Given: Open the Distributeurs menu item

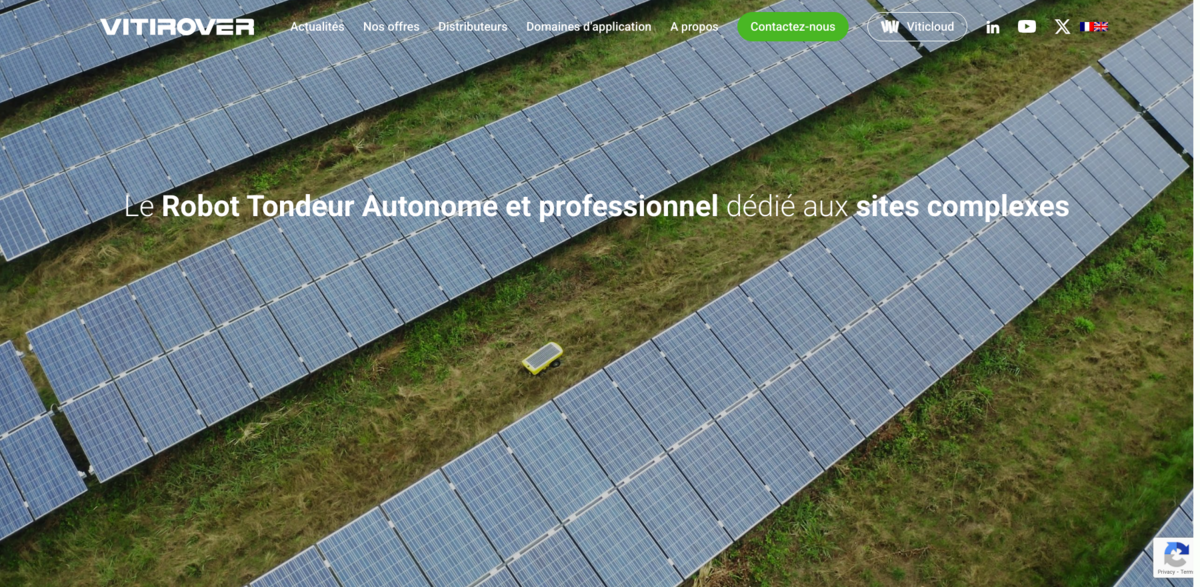Looking at the screenshot, I should (x=472, y=27).
